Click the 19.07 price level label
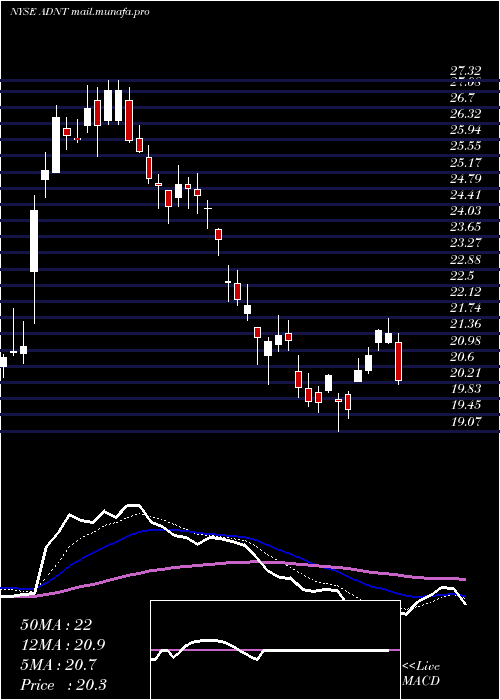This screenshot has height=700, width=500. tap(465, 421)
